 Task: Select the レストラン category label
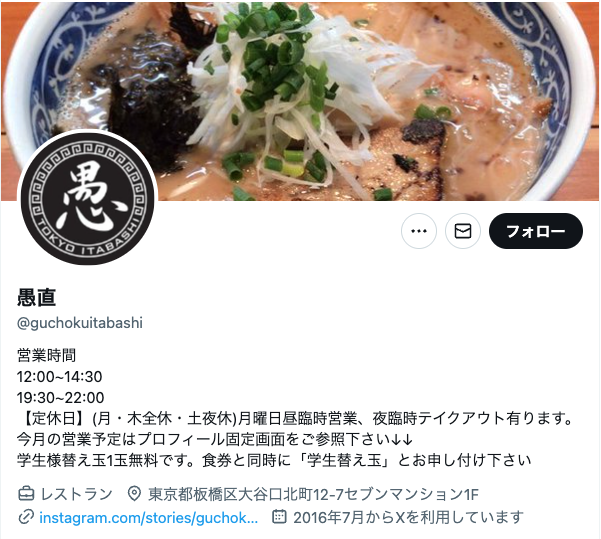[76, 494]
